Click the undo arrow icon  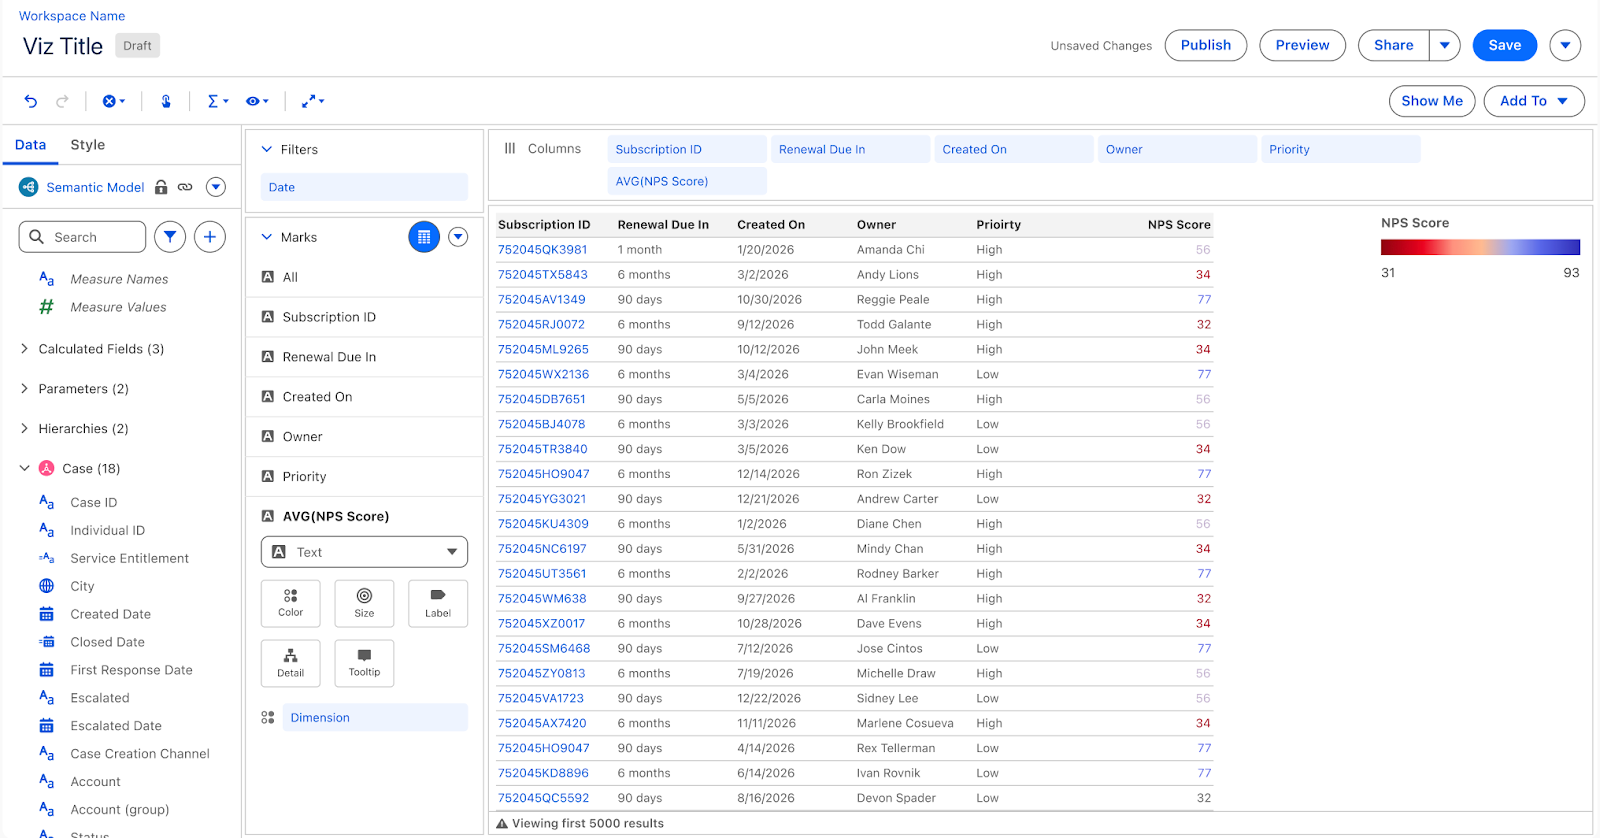coord(31,101)
